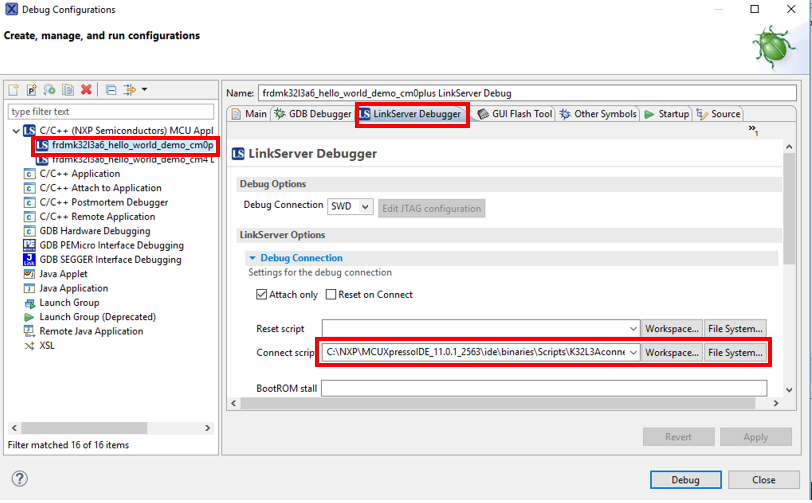Open the LinkServer Debugger tab

[x=411, y=114]
